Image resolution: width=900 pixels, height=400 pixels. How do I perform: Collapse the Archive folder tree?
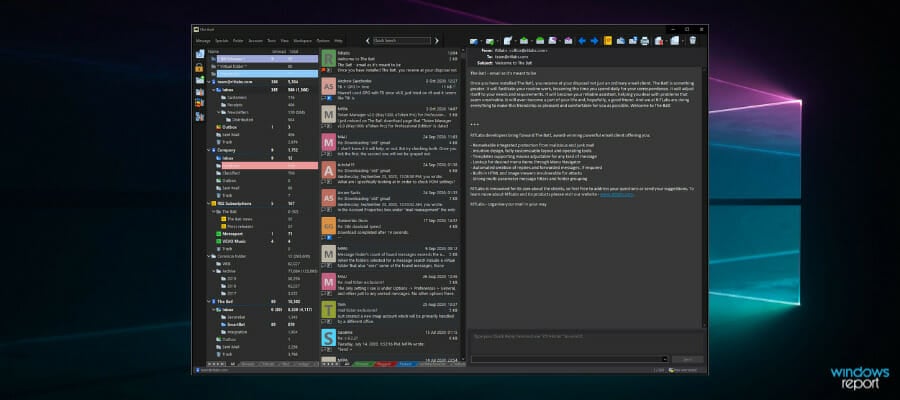tap(214, 271)
